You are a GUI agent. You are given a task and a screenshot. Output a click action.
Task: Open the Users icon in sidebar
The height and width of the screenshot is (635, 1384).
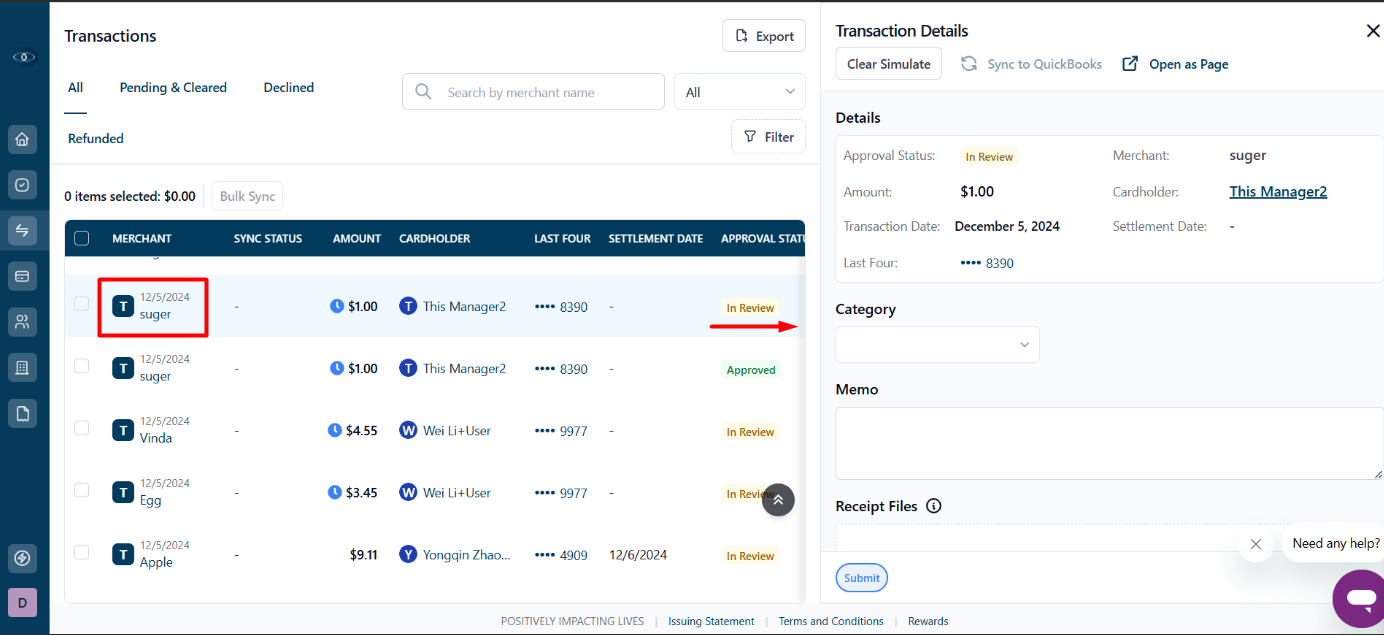pyautogui.click(x=23, y=321)
